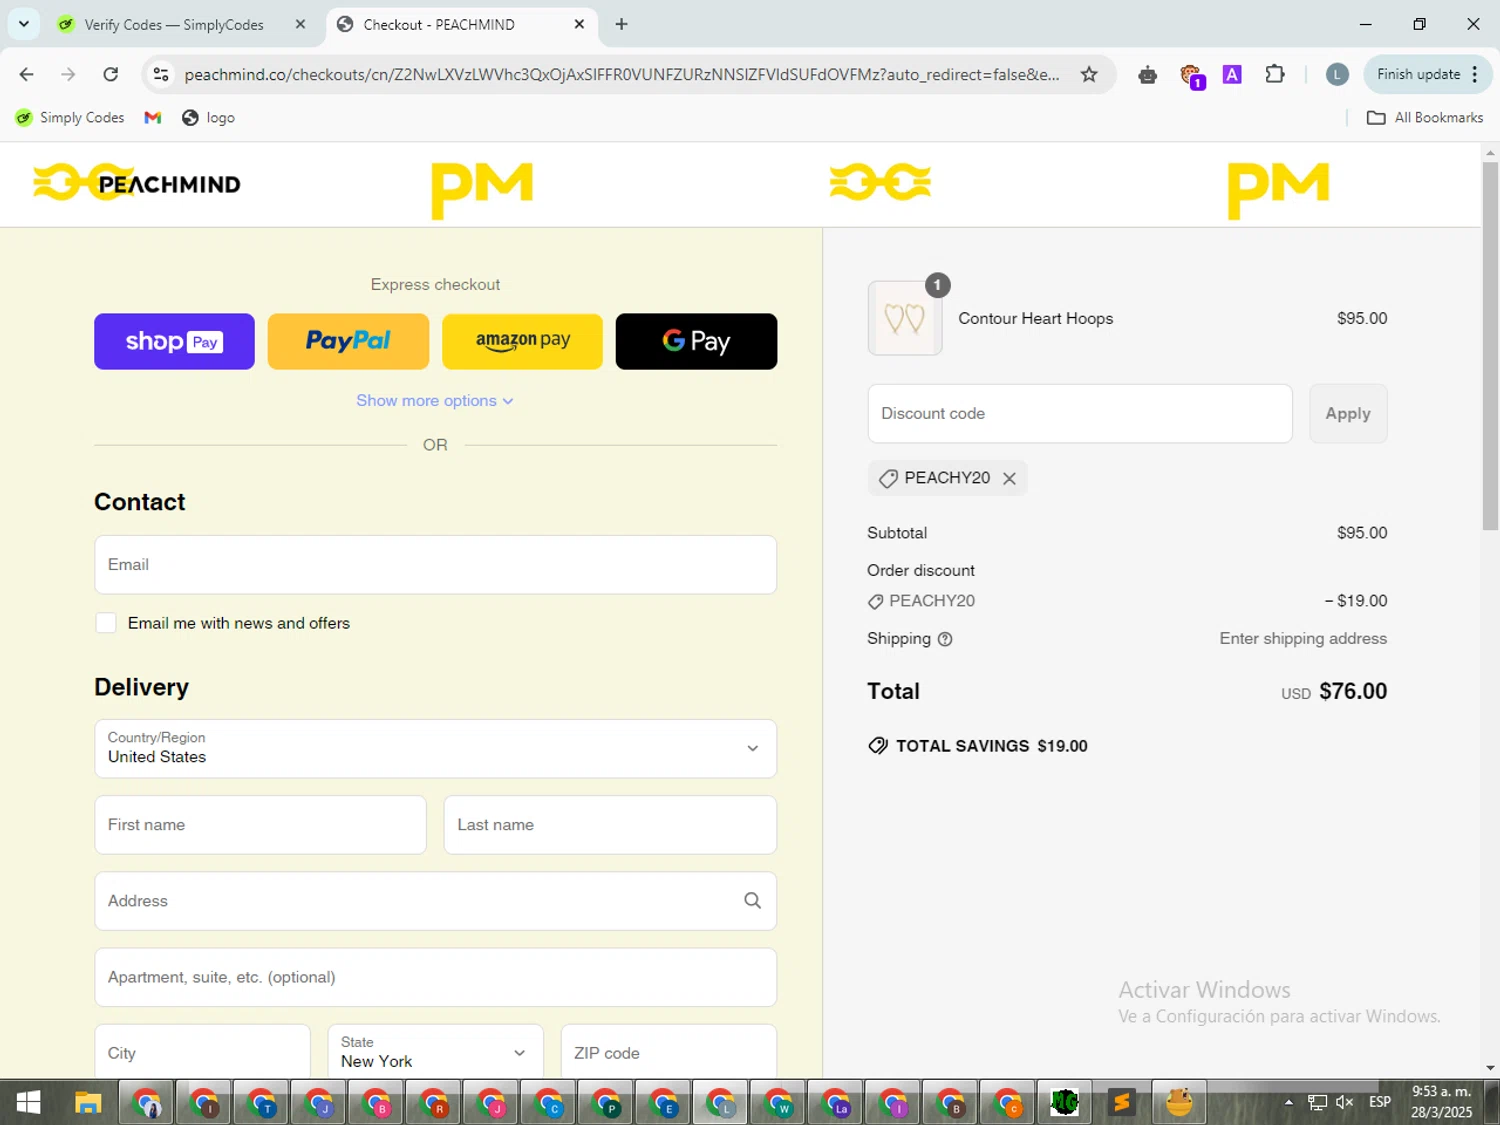Click Finish update button
This screenshot has height=1125, width=1500.
tap(1418, 74)
